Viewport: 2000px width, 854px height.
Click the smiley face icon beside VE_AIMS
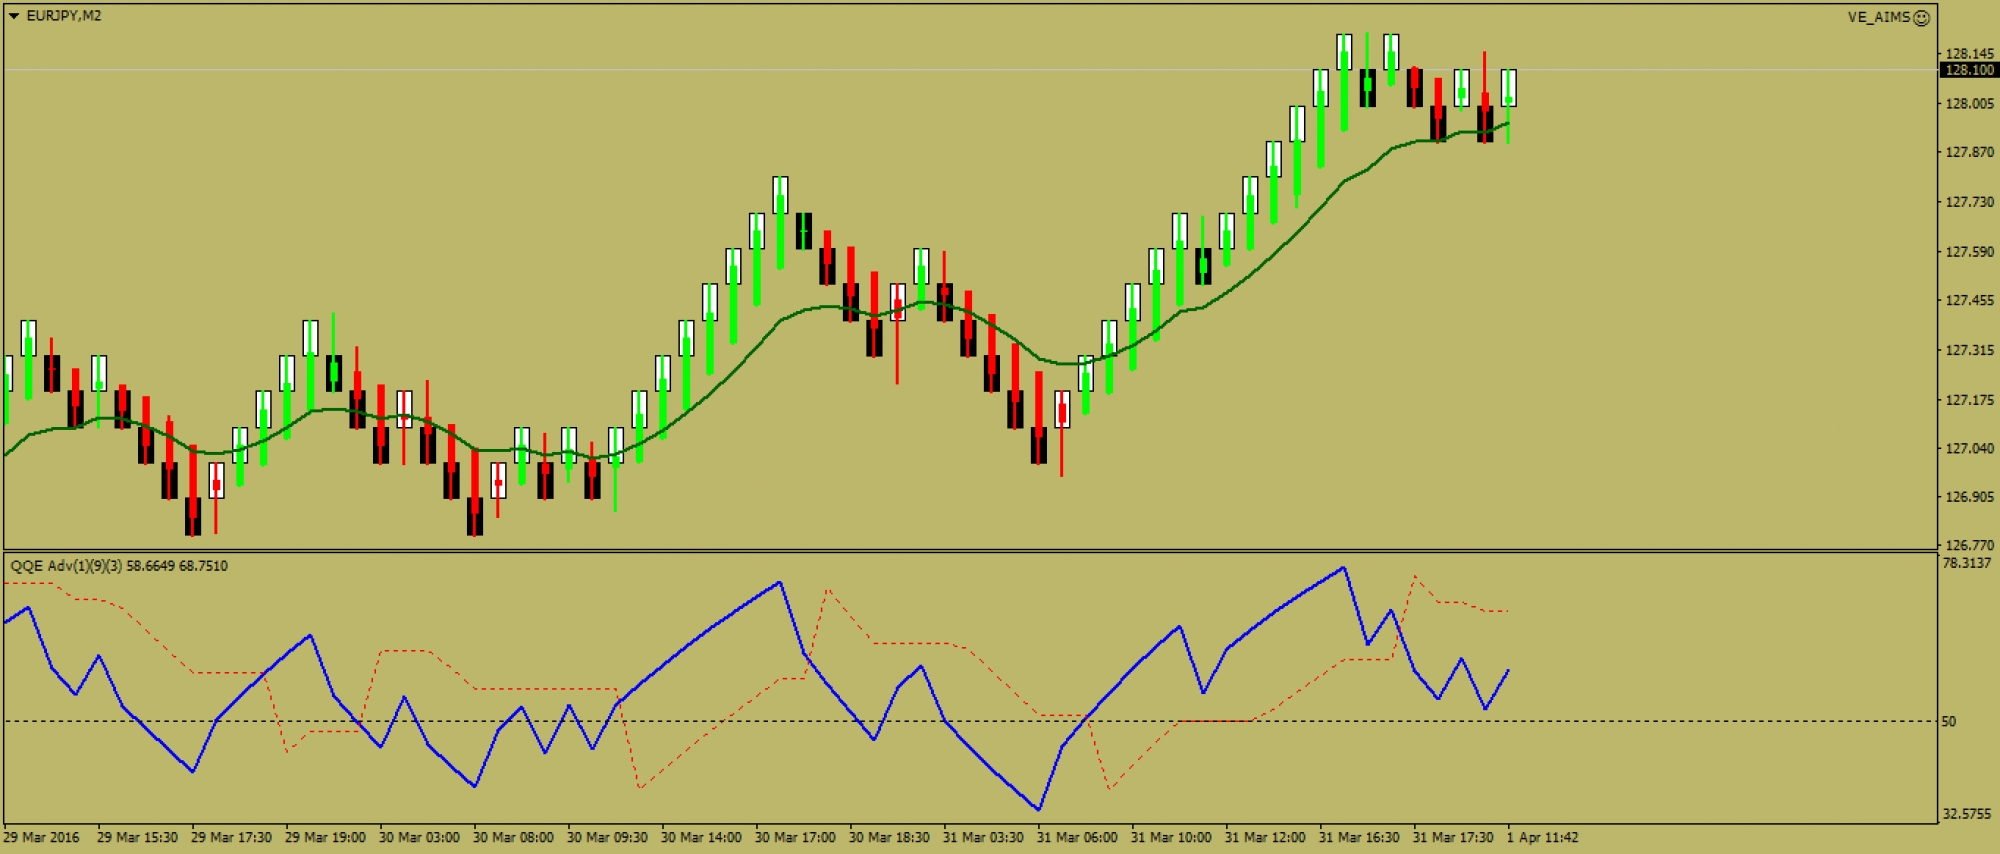[1921, 18]
